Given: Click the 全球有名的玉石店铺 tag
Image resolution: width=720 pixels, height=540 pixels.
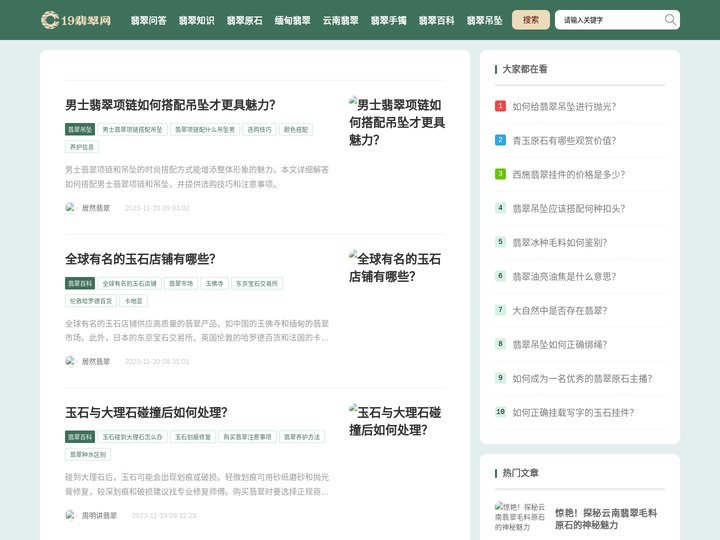Looking at the screenshot, I should (129, 283).
